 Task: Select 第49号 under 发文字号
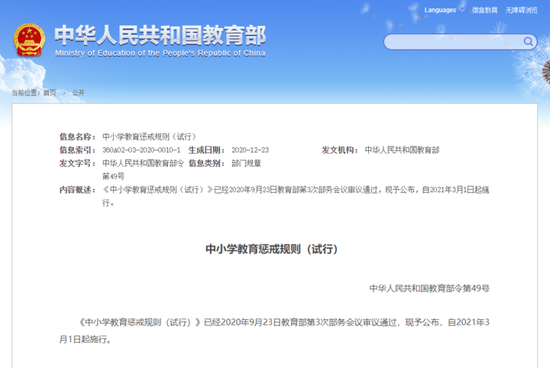click(x=113, y=176)
